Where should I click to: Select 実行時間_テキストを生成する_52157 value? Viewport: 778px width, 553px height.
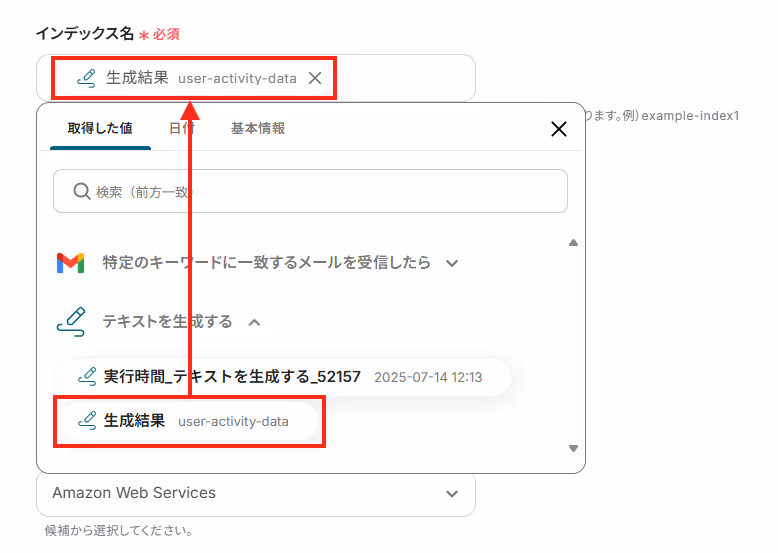coord(287,377)
